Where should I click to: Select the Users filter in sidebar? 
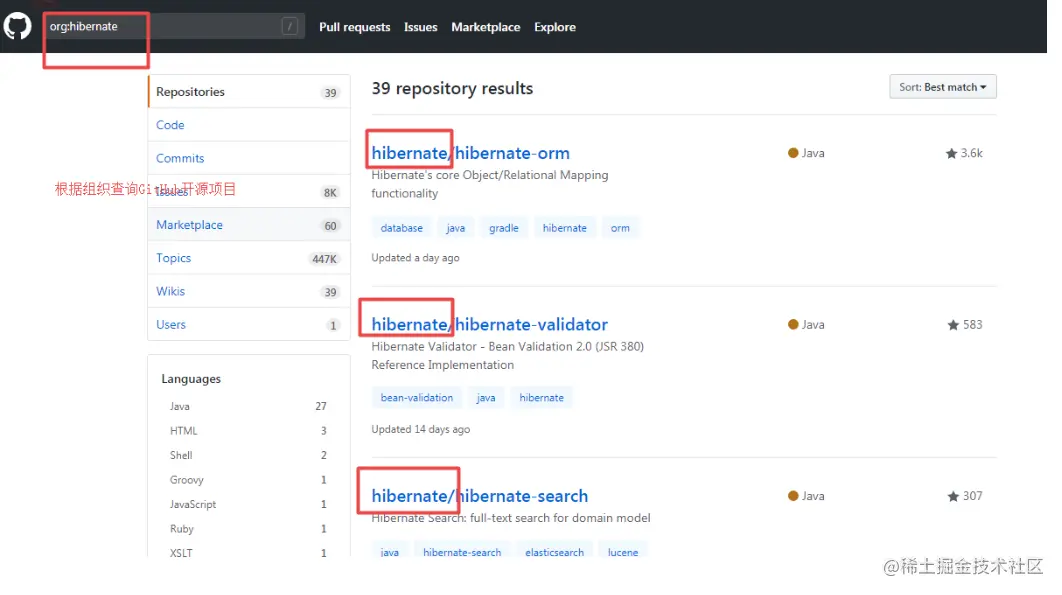249,324
